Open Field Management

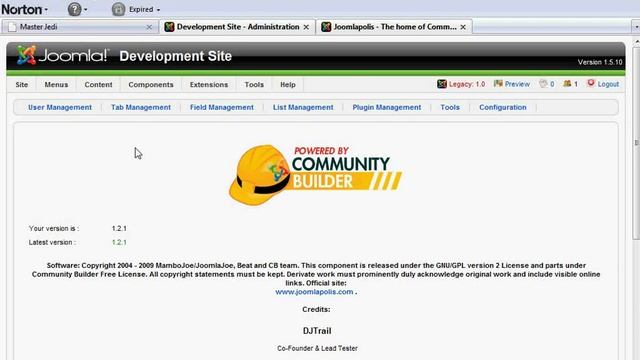click(x=222, y=107)
